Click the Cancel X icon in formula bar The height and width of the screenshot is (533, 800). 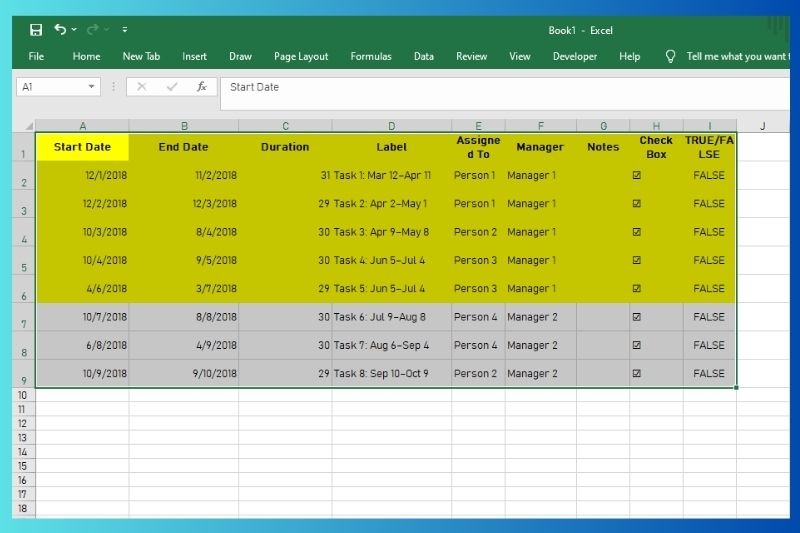click(141, 87)
